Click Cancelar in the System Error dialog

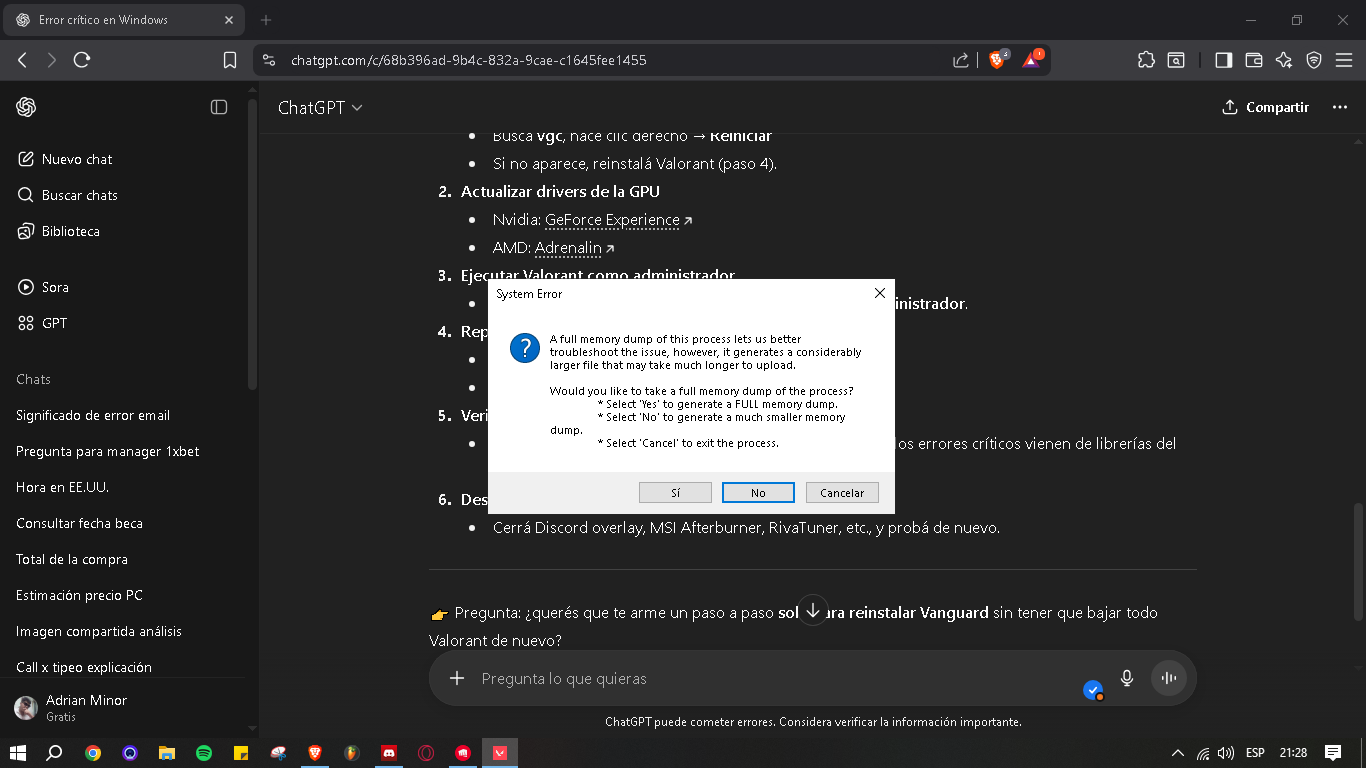tap(842, 493)
